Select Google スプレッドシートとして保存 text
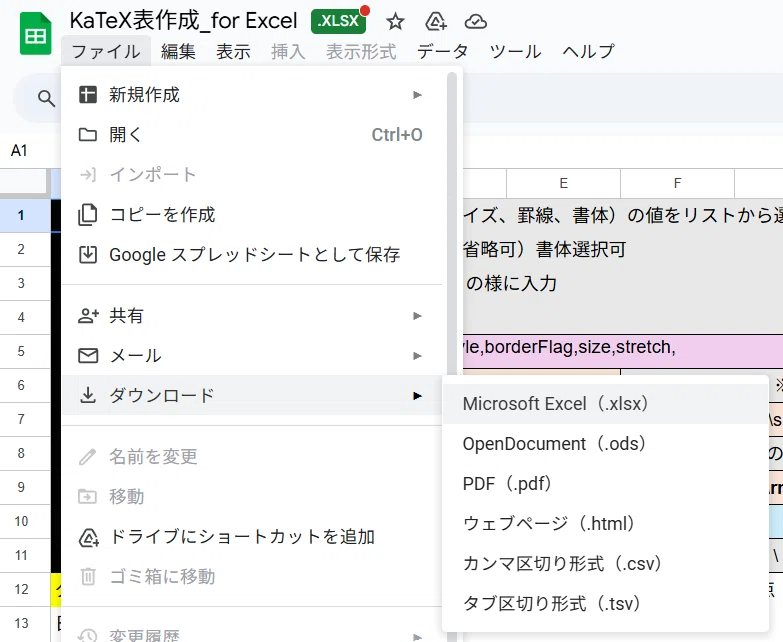Viewport: 783px width, 642px height. (x=255, y=255)
